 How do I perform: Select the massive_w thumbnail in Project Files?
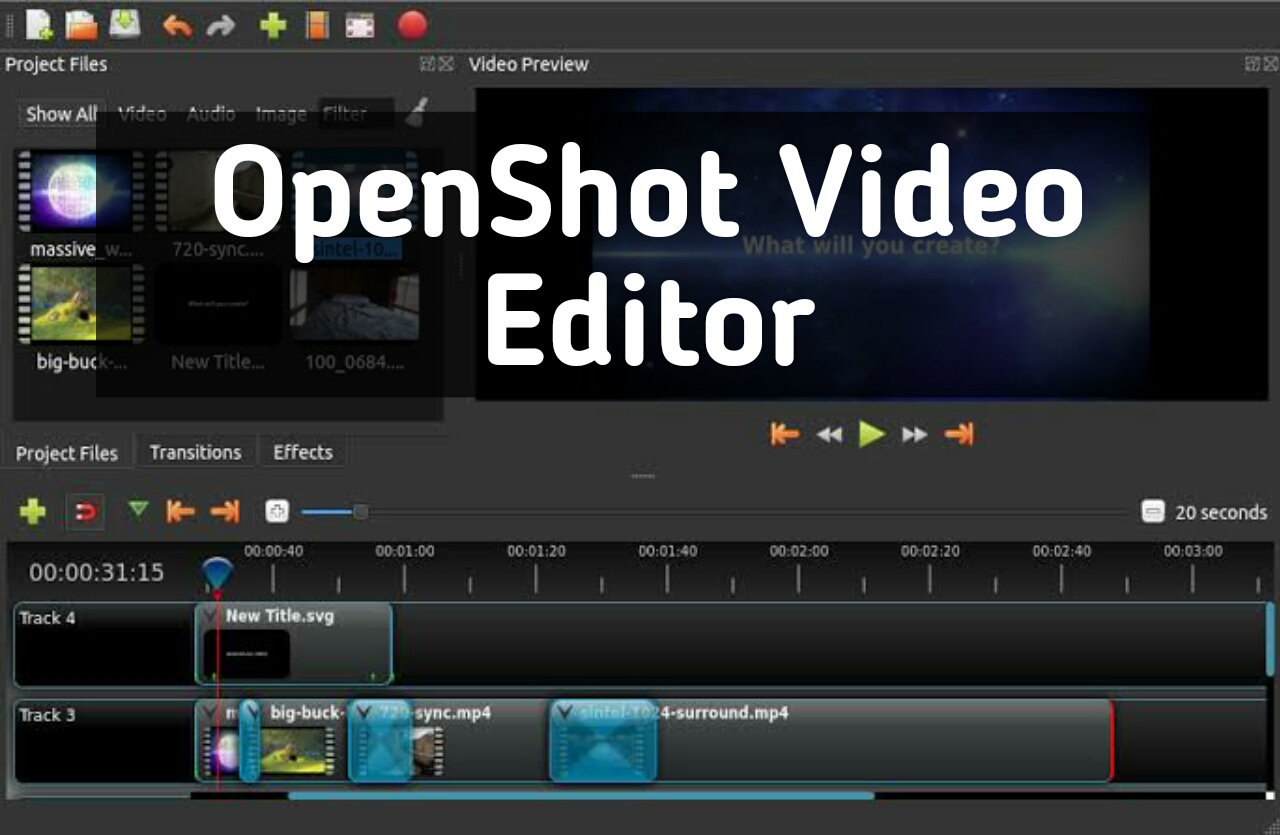[80, 191]
